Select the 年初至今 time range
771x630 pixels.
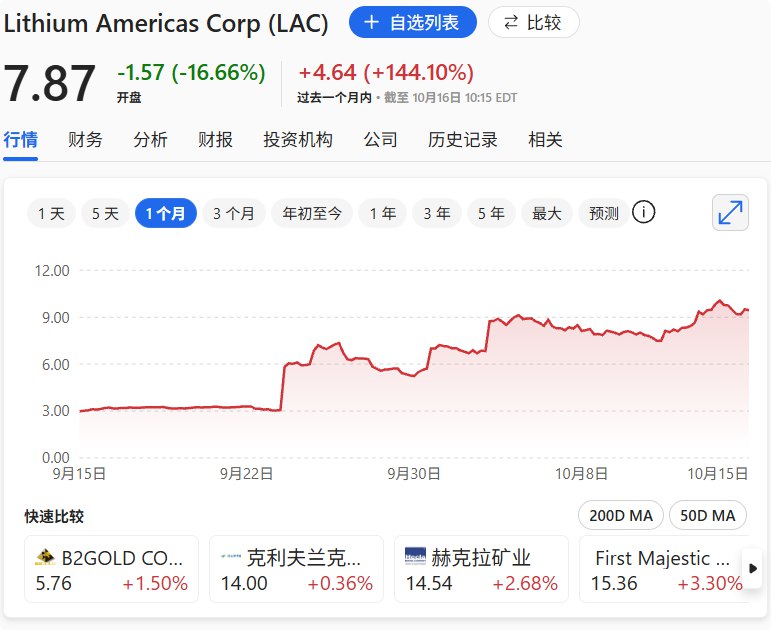(312, 213)
